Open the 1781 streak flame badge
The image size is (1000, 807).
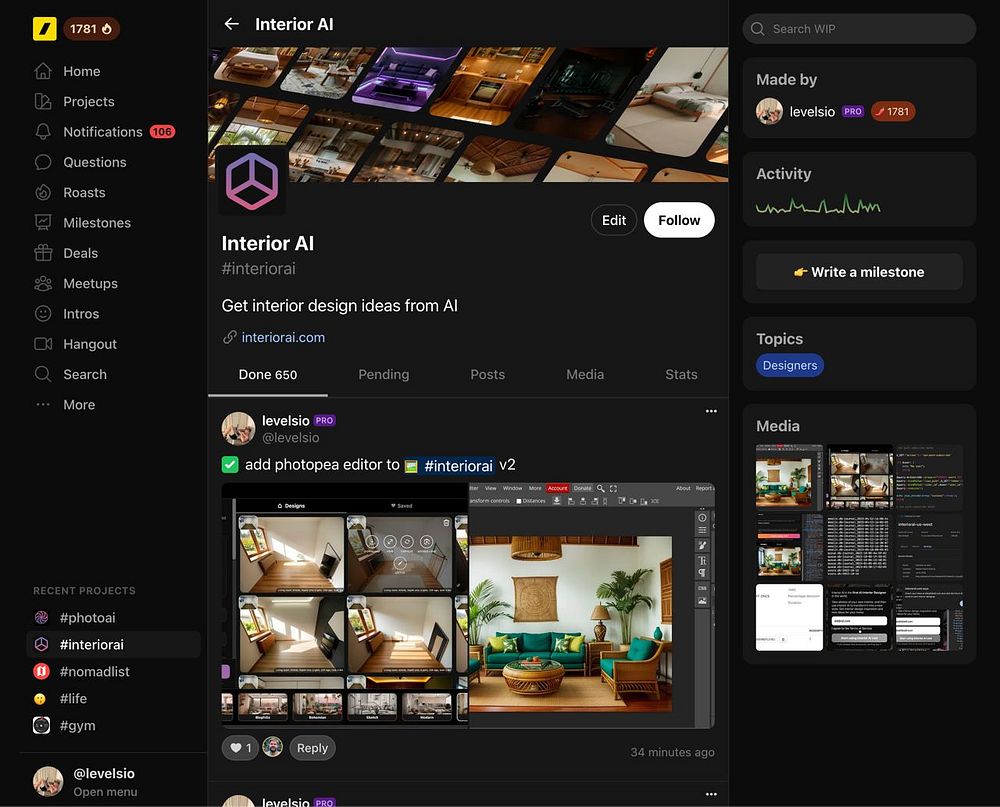coord(91,29)
